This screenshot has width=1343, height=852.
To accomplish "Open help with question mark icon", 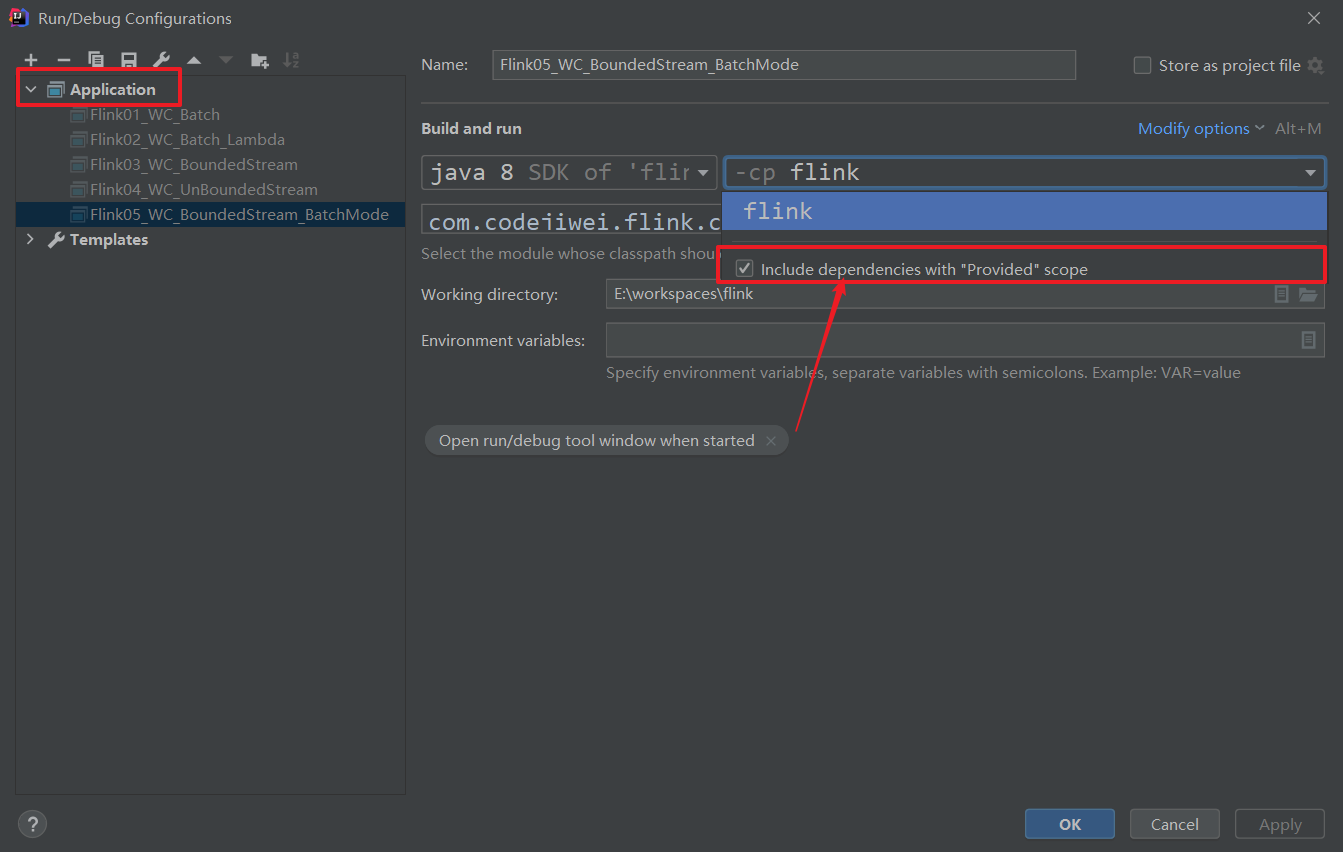I will pyautogui.click(x=32, y=824).
